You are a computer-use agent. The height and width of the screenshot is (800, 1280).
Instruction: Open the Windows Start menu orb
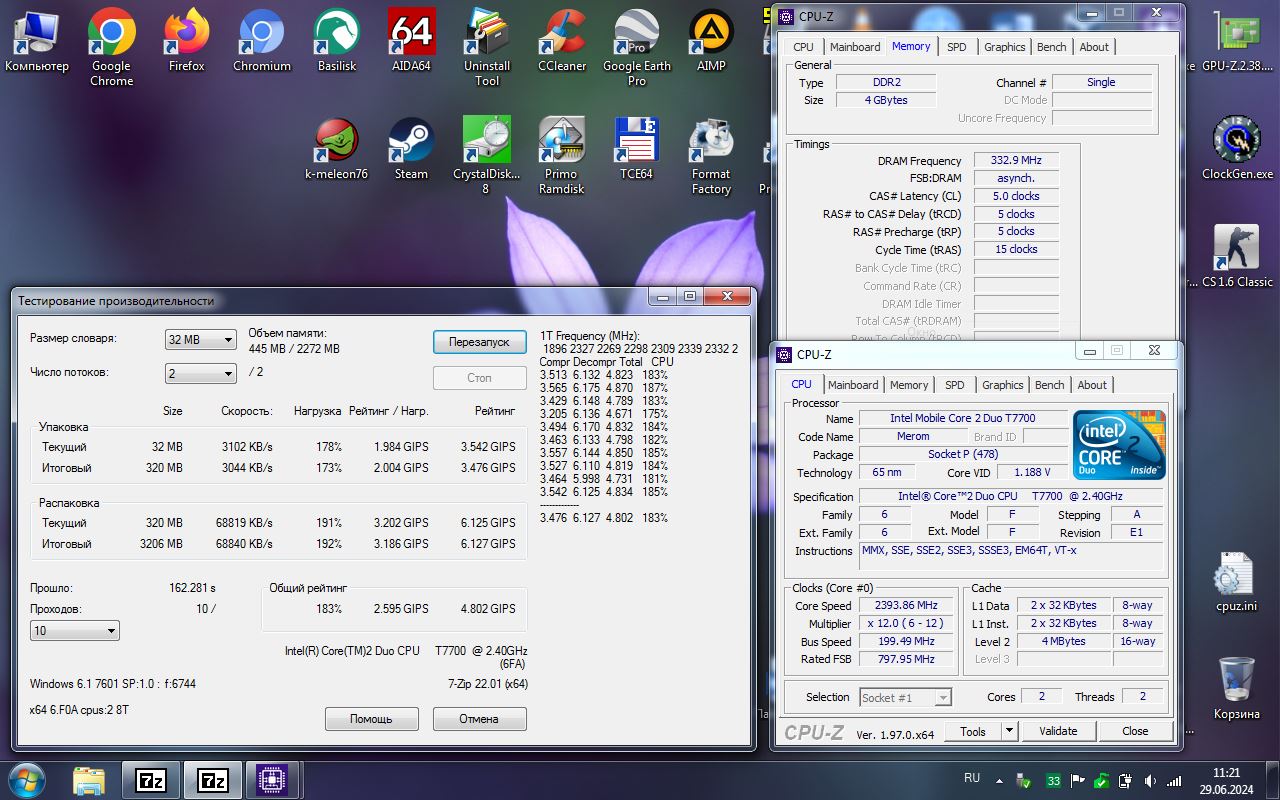25,780
